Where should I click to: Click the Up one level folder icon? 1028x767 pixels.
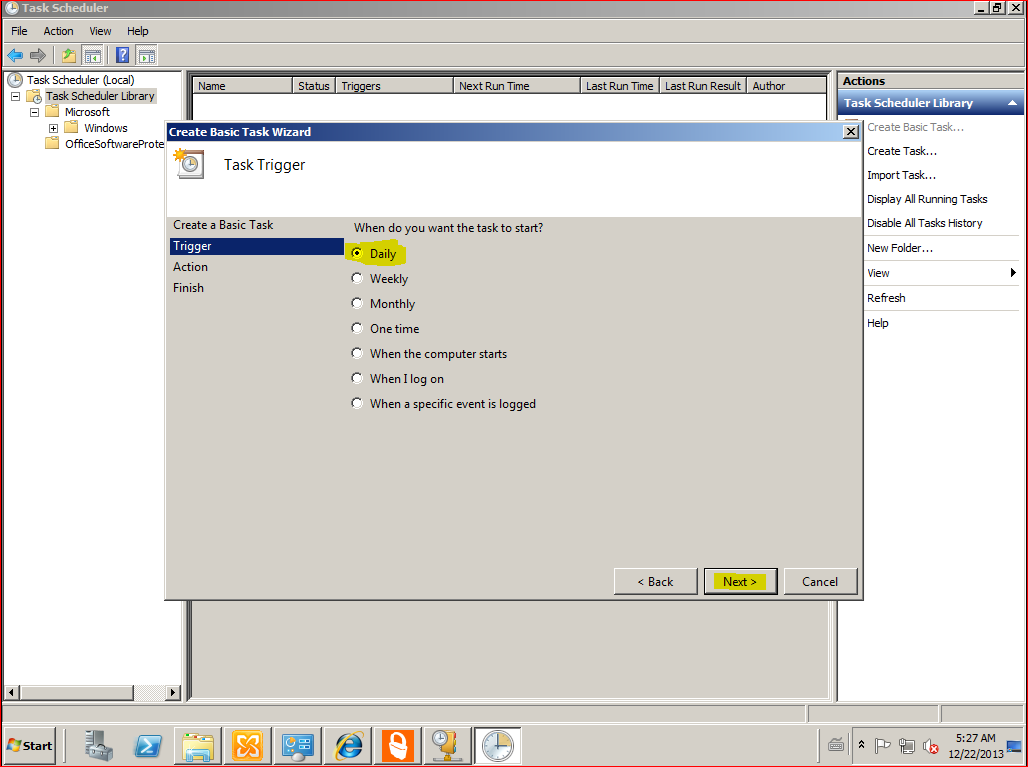pos(69,56)
